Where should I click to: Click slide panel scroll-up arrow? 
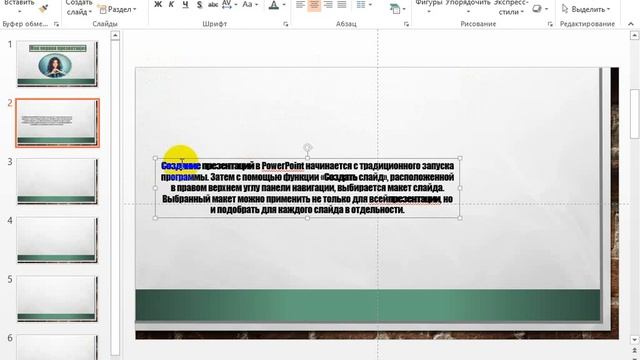coord(115,36)
